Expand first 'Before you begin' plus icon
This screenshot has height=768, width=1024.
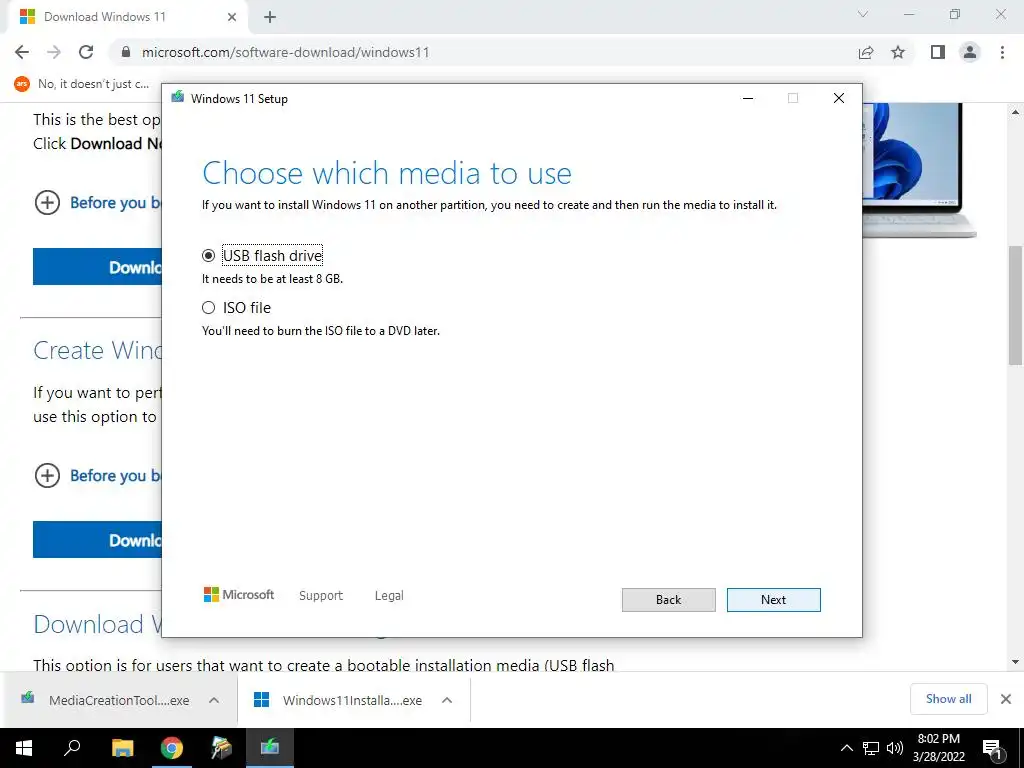47,202
